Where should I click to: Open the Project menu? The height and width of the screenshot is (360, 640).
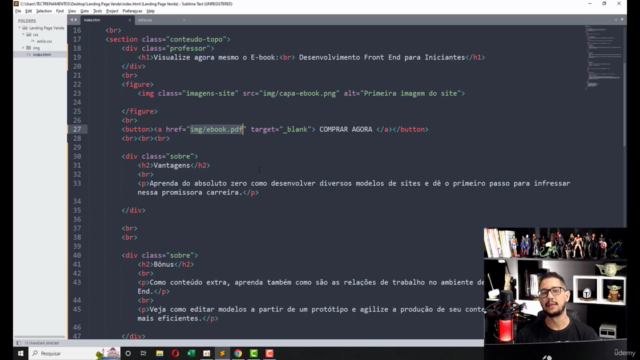tap(112, 11)
